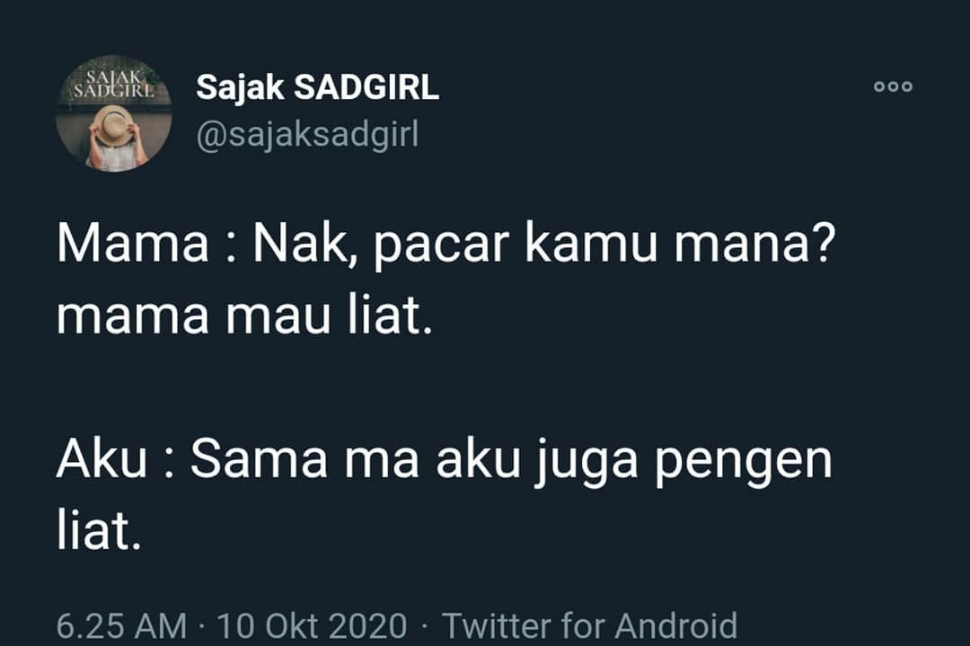Open the three-dot more options menu
This screenshot has height=646, width=970.
(x=893, y=87)
